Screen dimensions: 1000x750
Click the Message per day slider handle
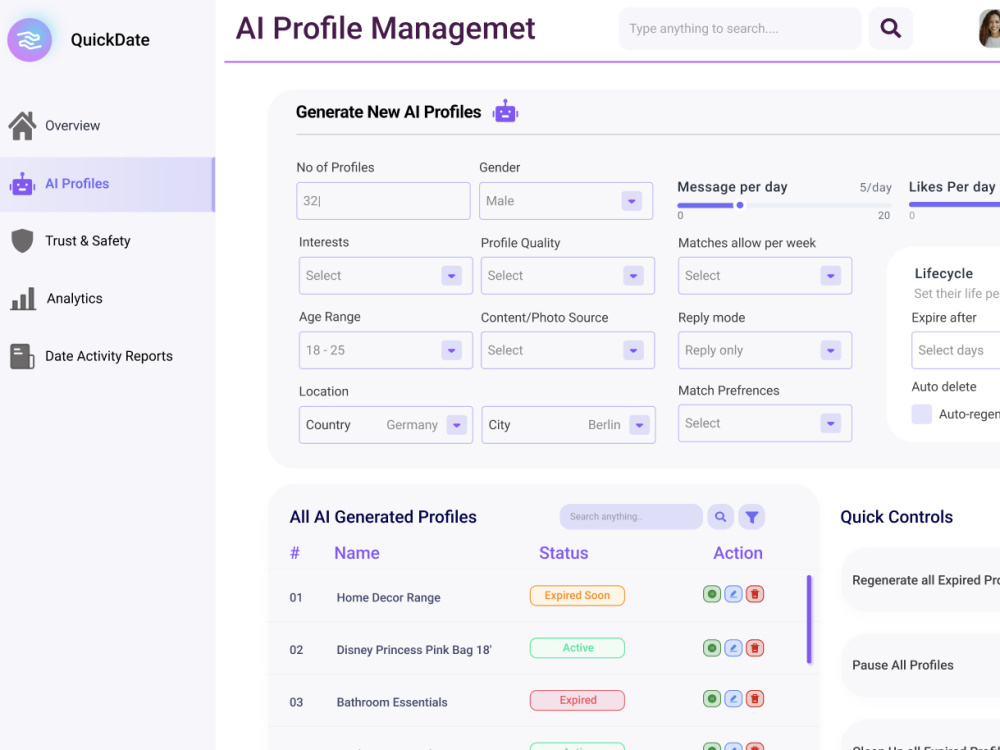coord(740,205)
